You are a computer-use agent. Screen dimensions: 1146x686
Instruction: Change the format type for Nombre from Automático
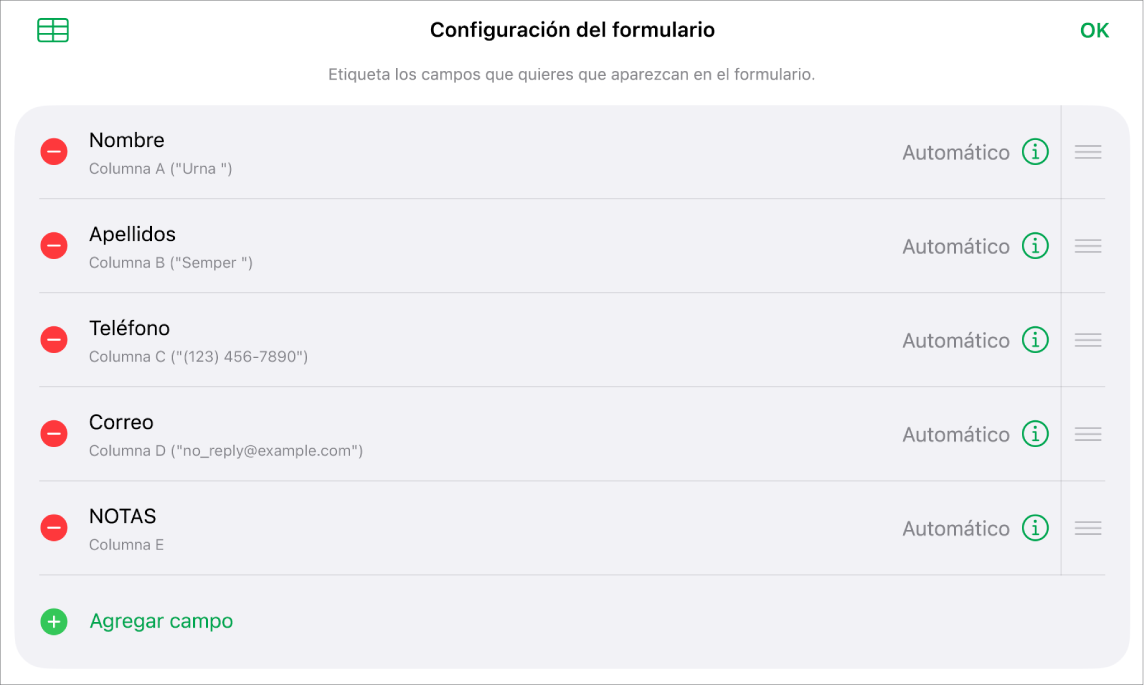click(955, 151)
